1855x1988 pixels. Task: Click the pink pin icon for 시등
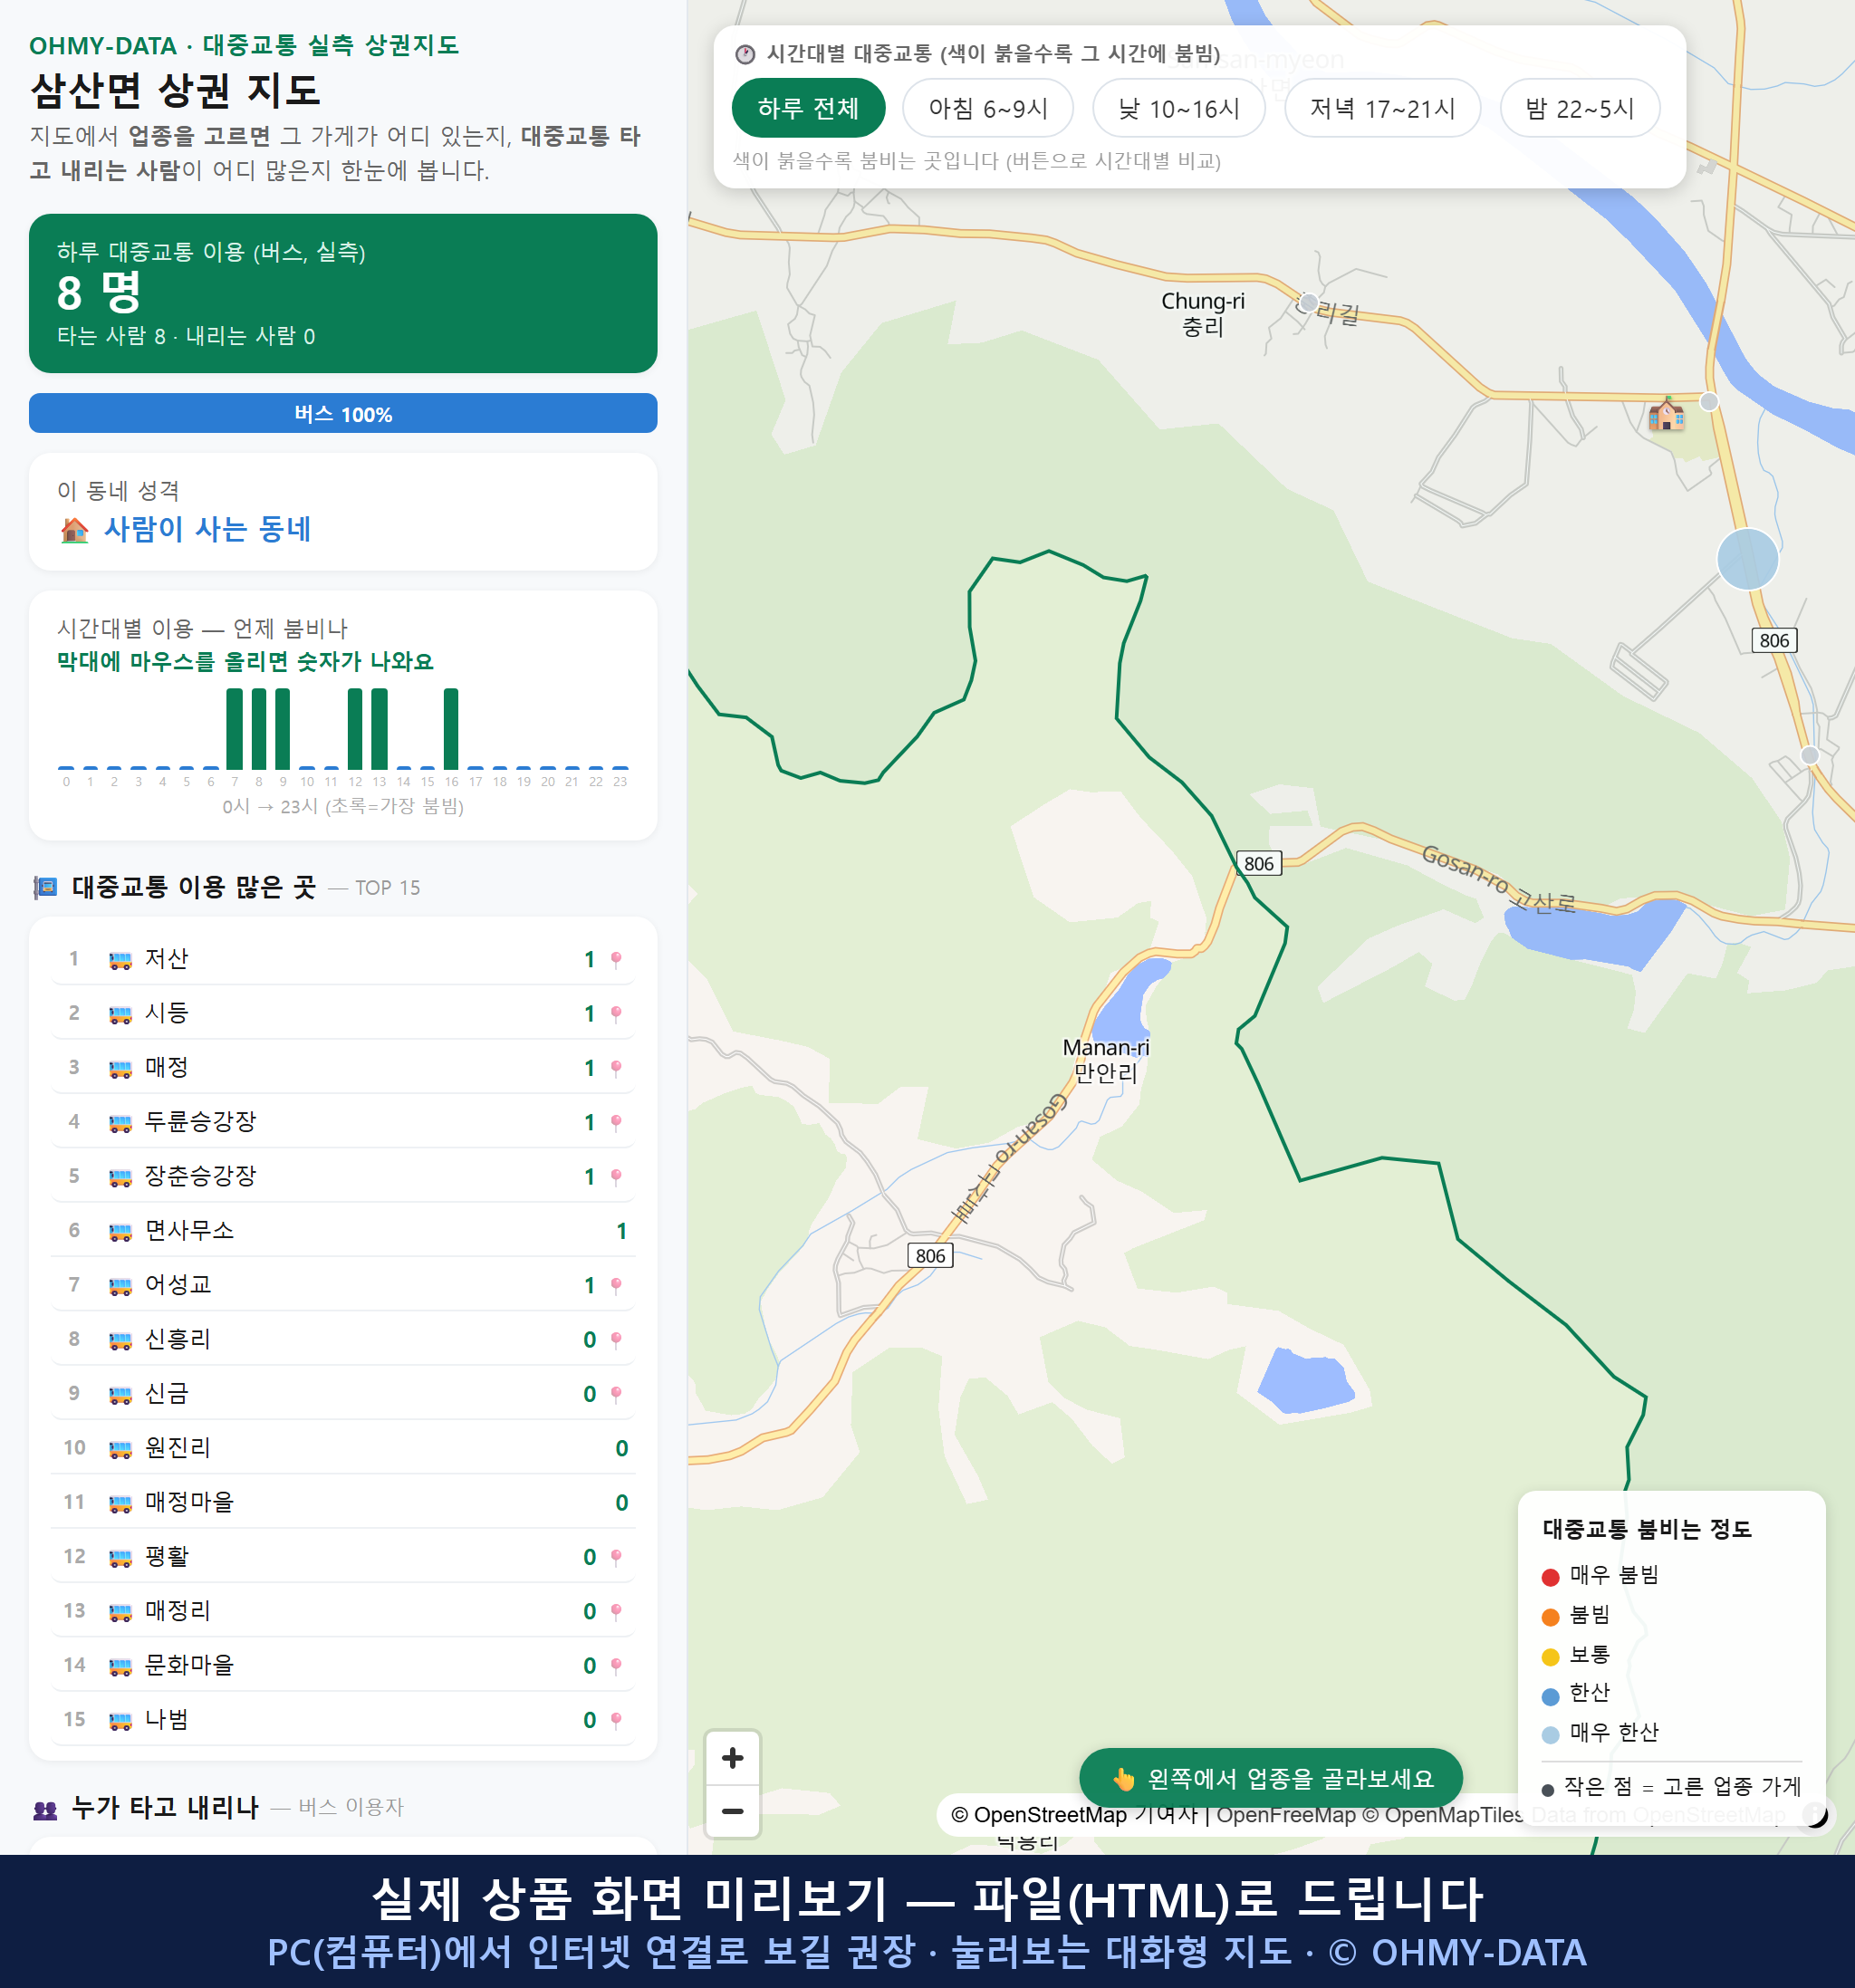coord(616,1014)
